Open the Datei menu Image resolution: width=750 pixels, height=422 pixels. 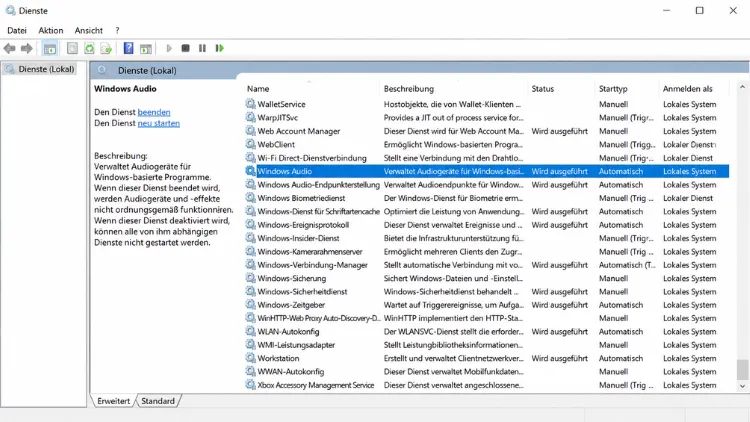[17, 30]
